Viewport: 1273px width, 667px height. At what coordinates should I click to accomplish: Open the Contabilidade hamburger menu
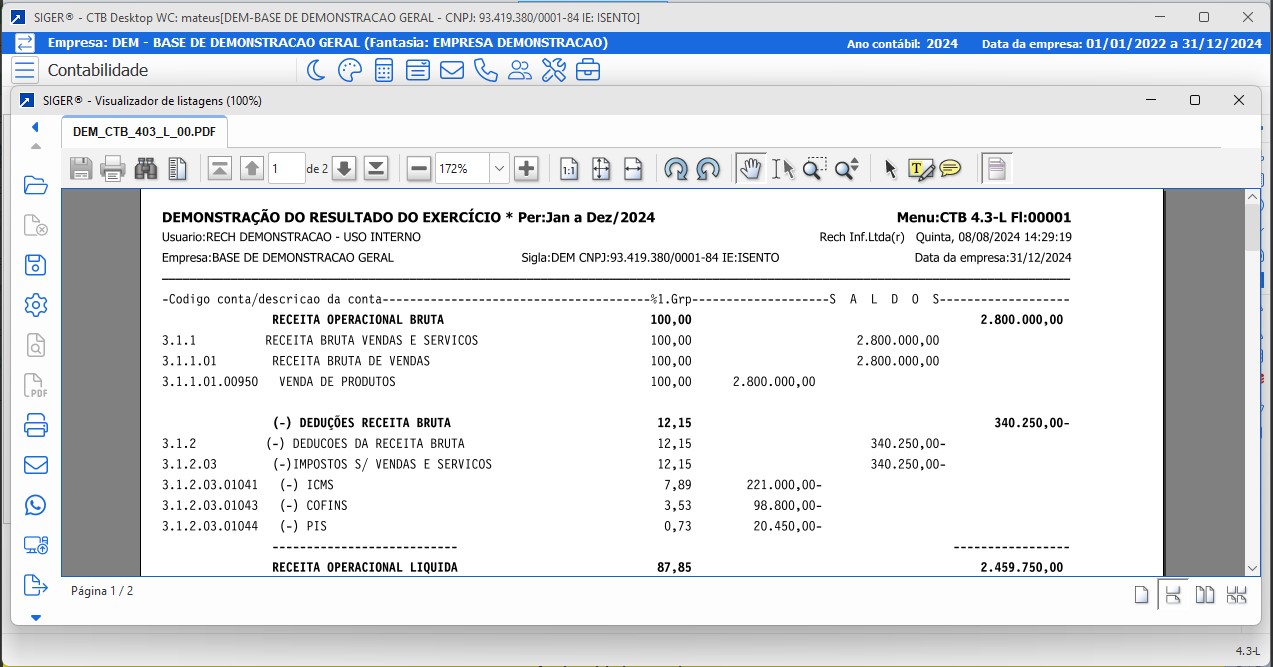click(25, 70)
